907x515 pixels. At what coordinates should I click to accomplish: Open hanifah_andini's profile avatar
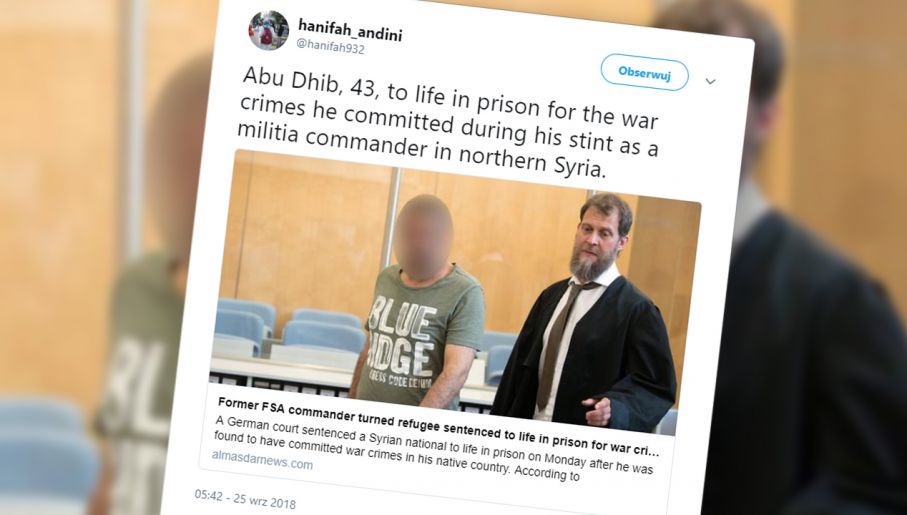[268, 31]
